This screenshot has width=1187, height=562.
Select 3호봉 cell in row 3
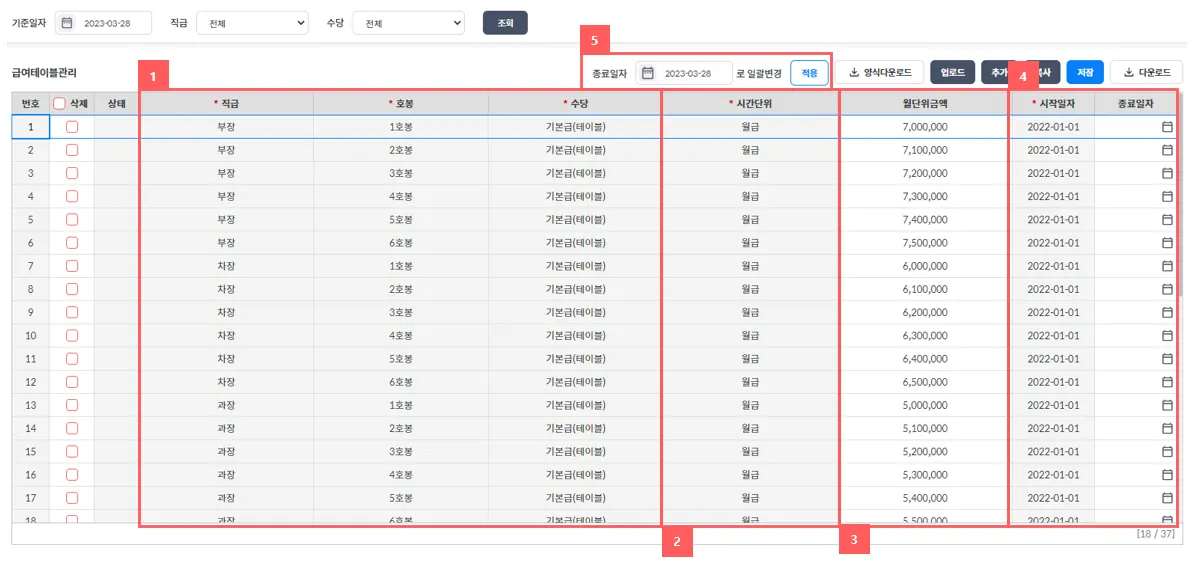click(x=400, y=173)
